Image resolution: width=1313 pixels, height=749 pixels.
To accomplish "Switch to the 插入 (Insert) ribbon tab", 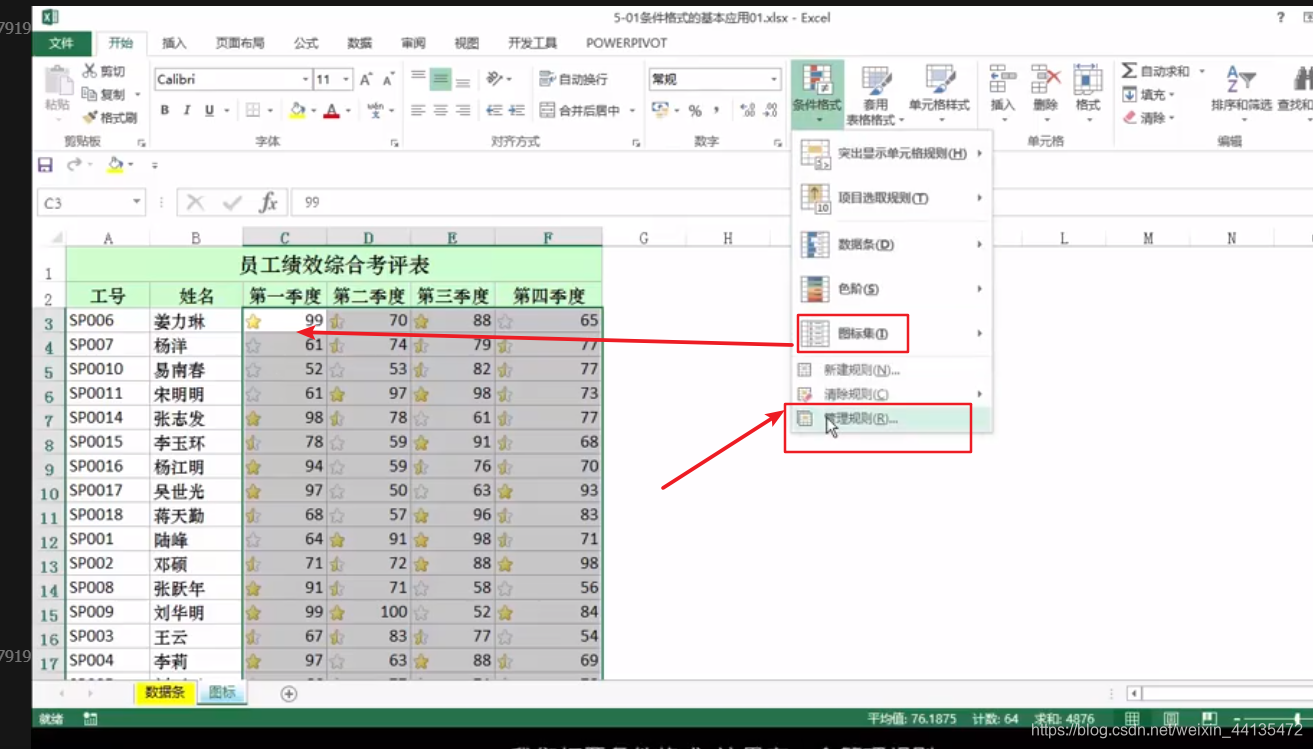I will [177, 43].
